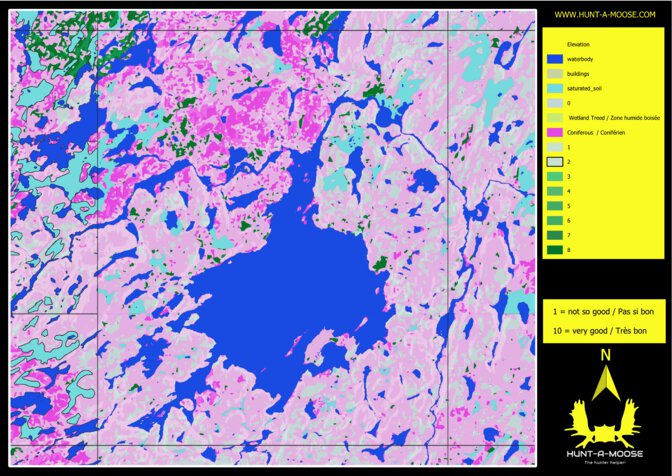
Task: Click the 'waterbody' legend label
Action: tap(580, 59)
